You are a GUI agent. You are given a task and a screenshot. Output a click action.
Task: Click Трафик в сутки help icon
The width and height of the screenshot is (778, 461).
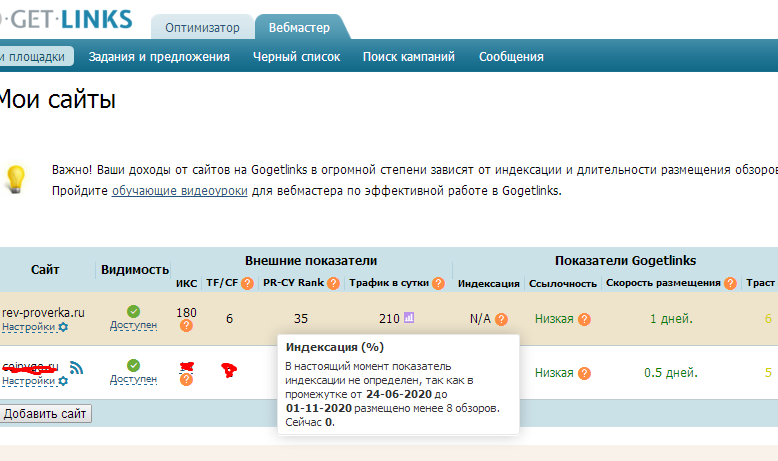click(438, 283)
